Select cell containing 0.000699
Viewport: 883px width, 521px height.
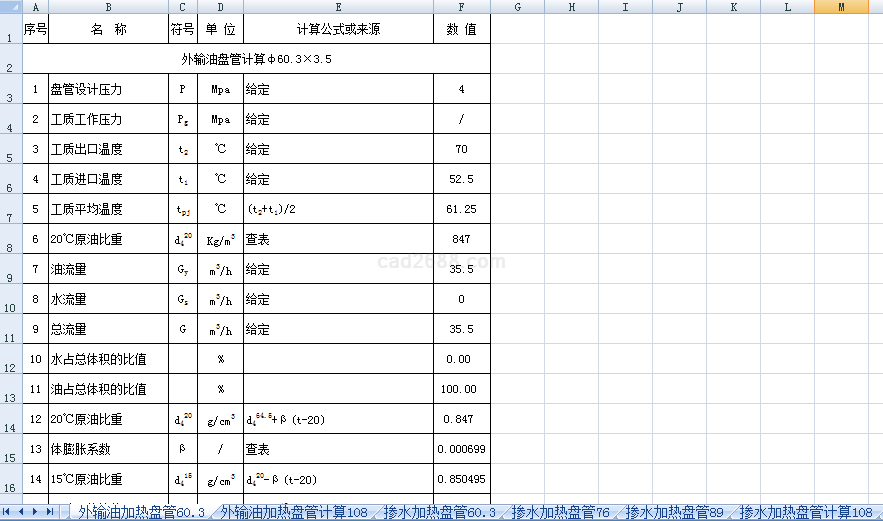coord(461,449)
